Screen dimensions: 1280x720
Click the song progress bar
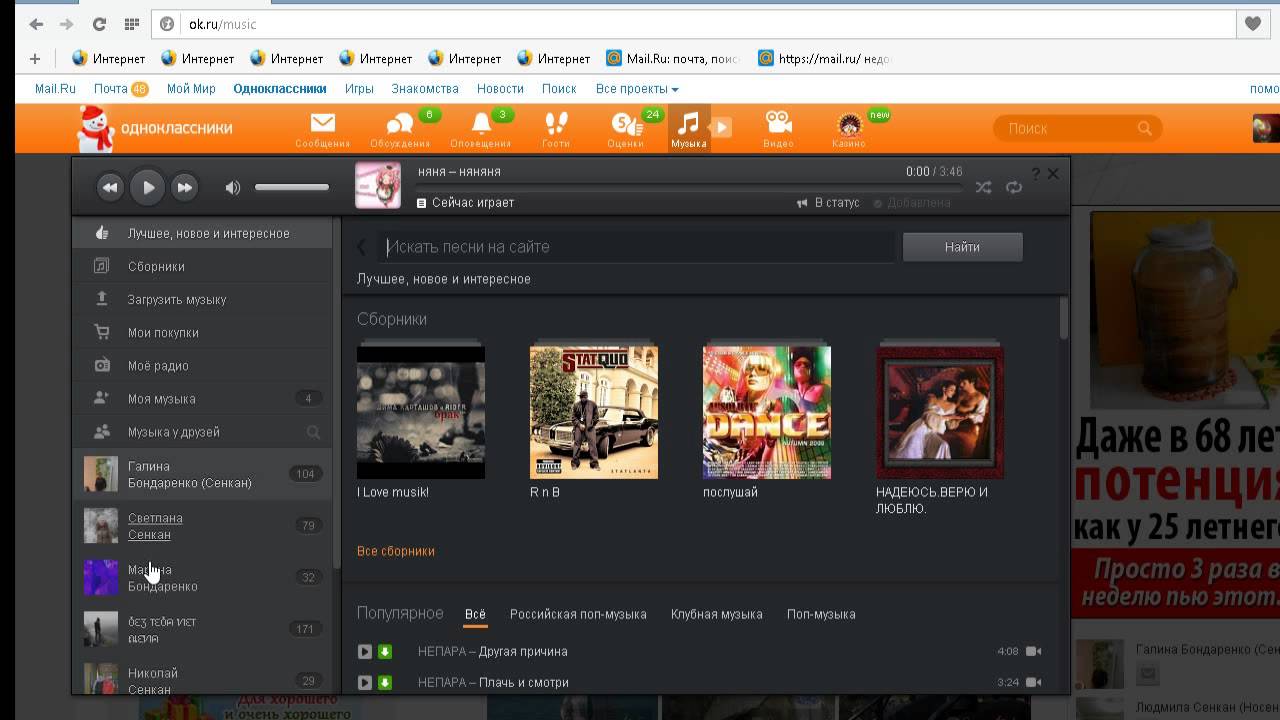tap(690, 187)
